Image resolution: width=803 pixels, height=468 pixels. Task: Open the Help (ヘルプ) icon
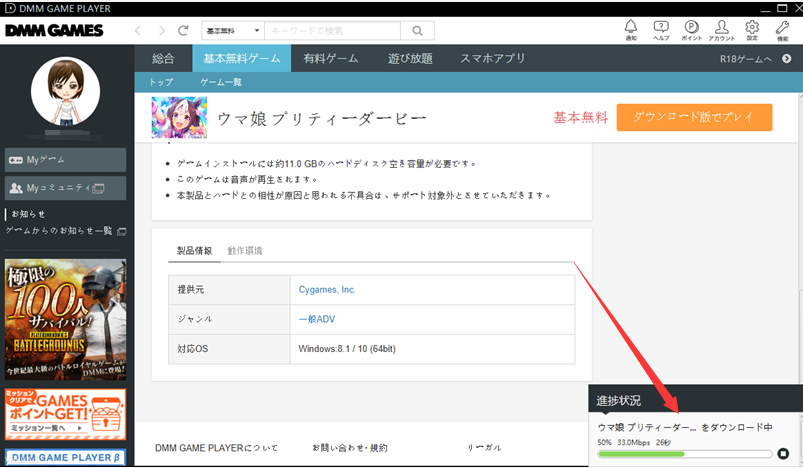pyautogui.click(x=661, y=27)
